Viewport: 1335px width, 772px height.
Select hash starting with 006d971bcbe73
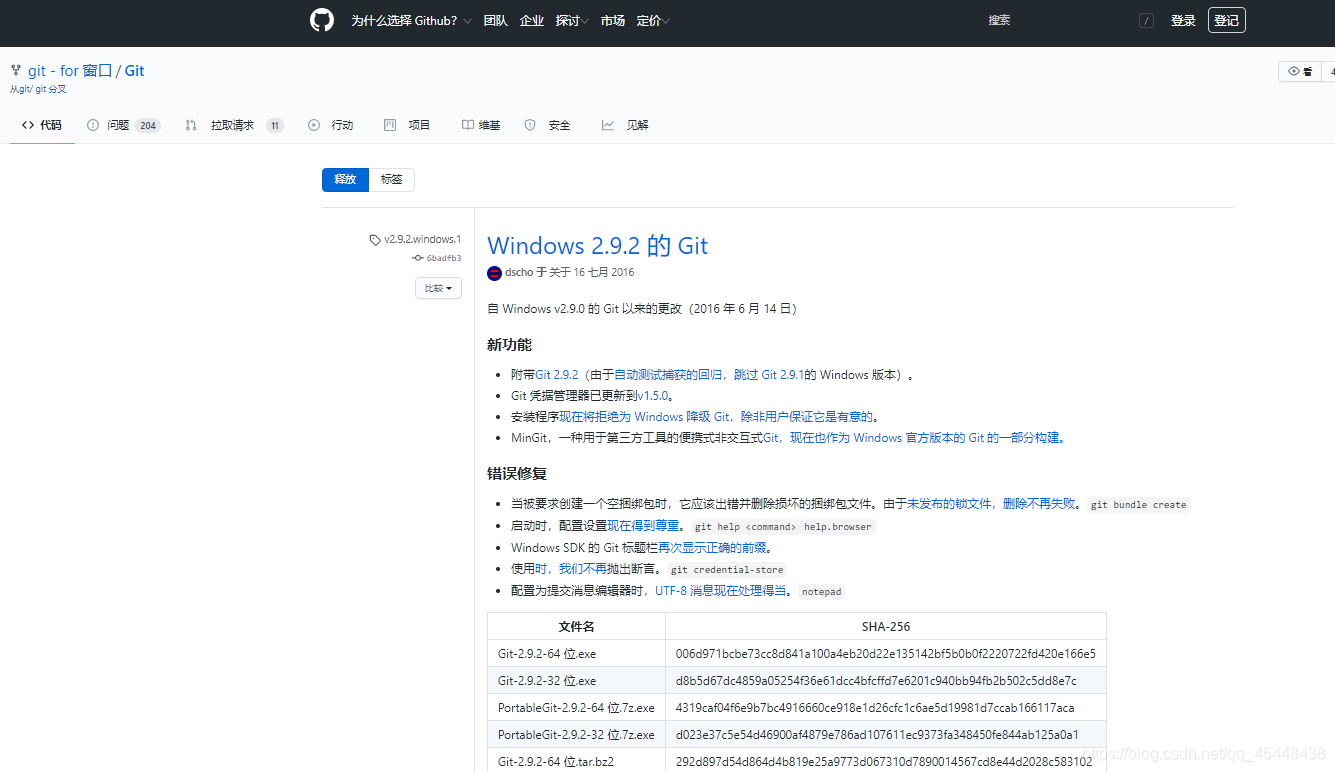click(x=886, y=654)
